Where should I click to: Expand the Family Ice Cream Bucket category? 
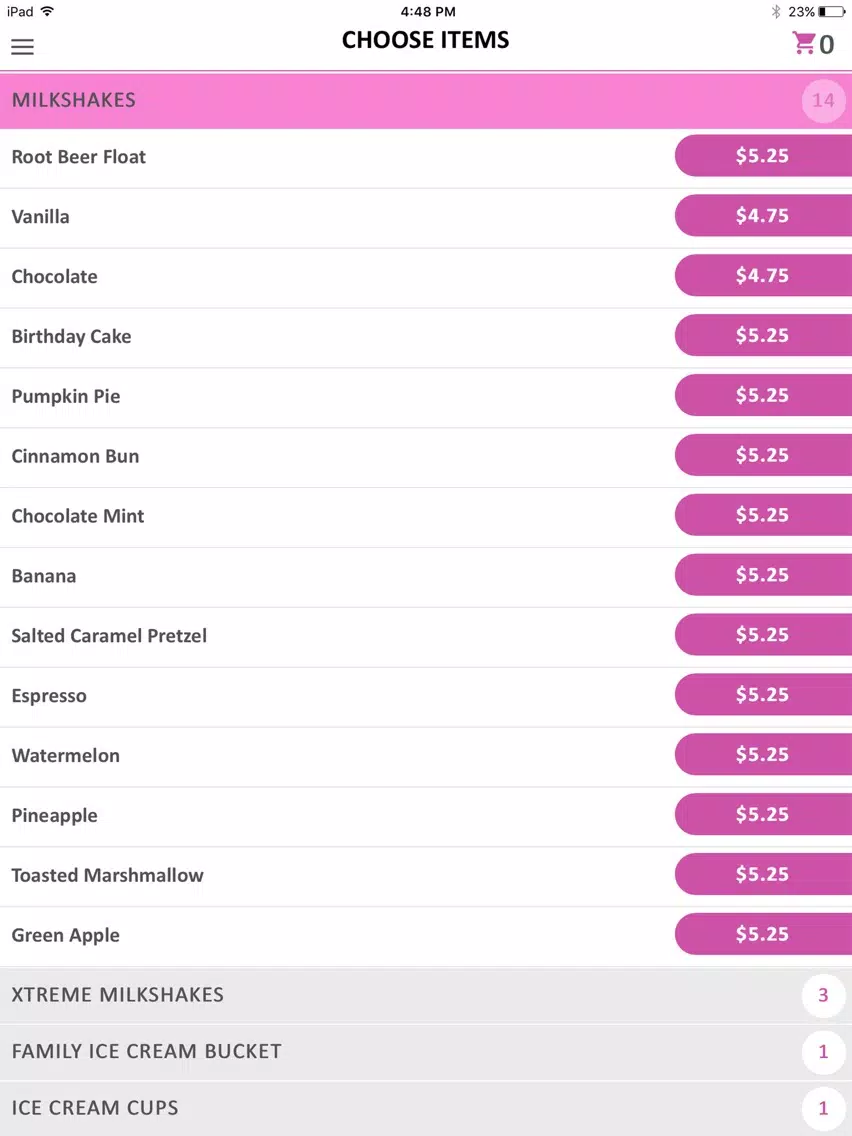click(x=426, y=1051)
